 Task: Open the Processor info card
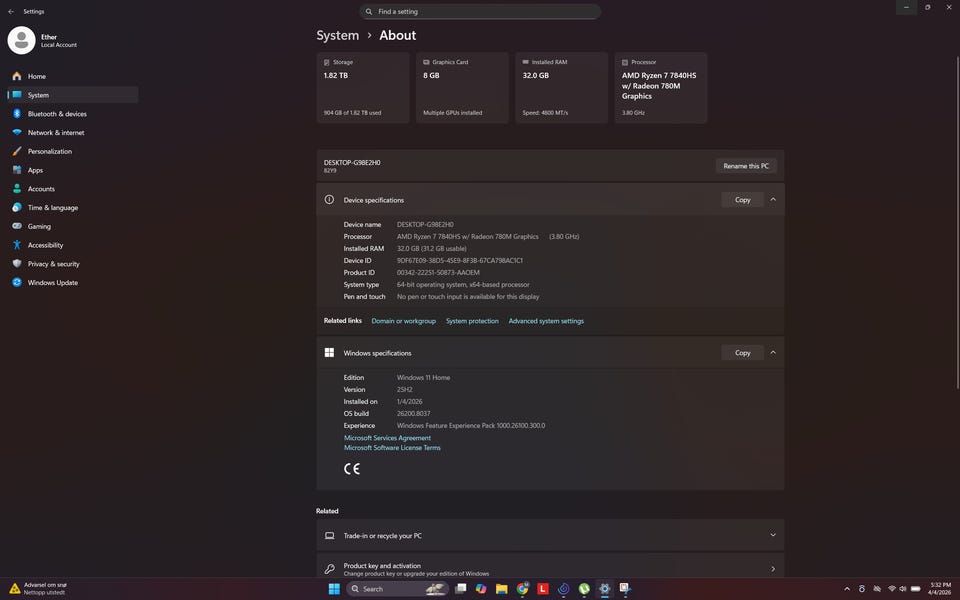[661, 88]
